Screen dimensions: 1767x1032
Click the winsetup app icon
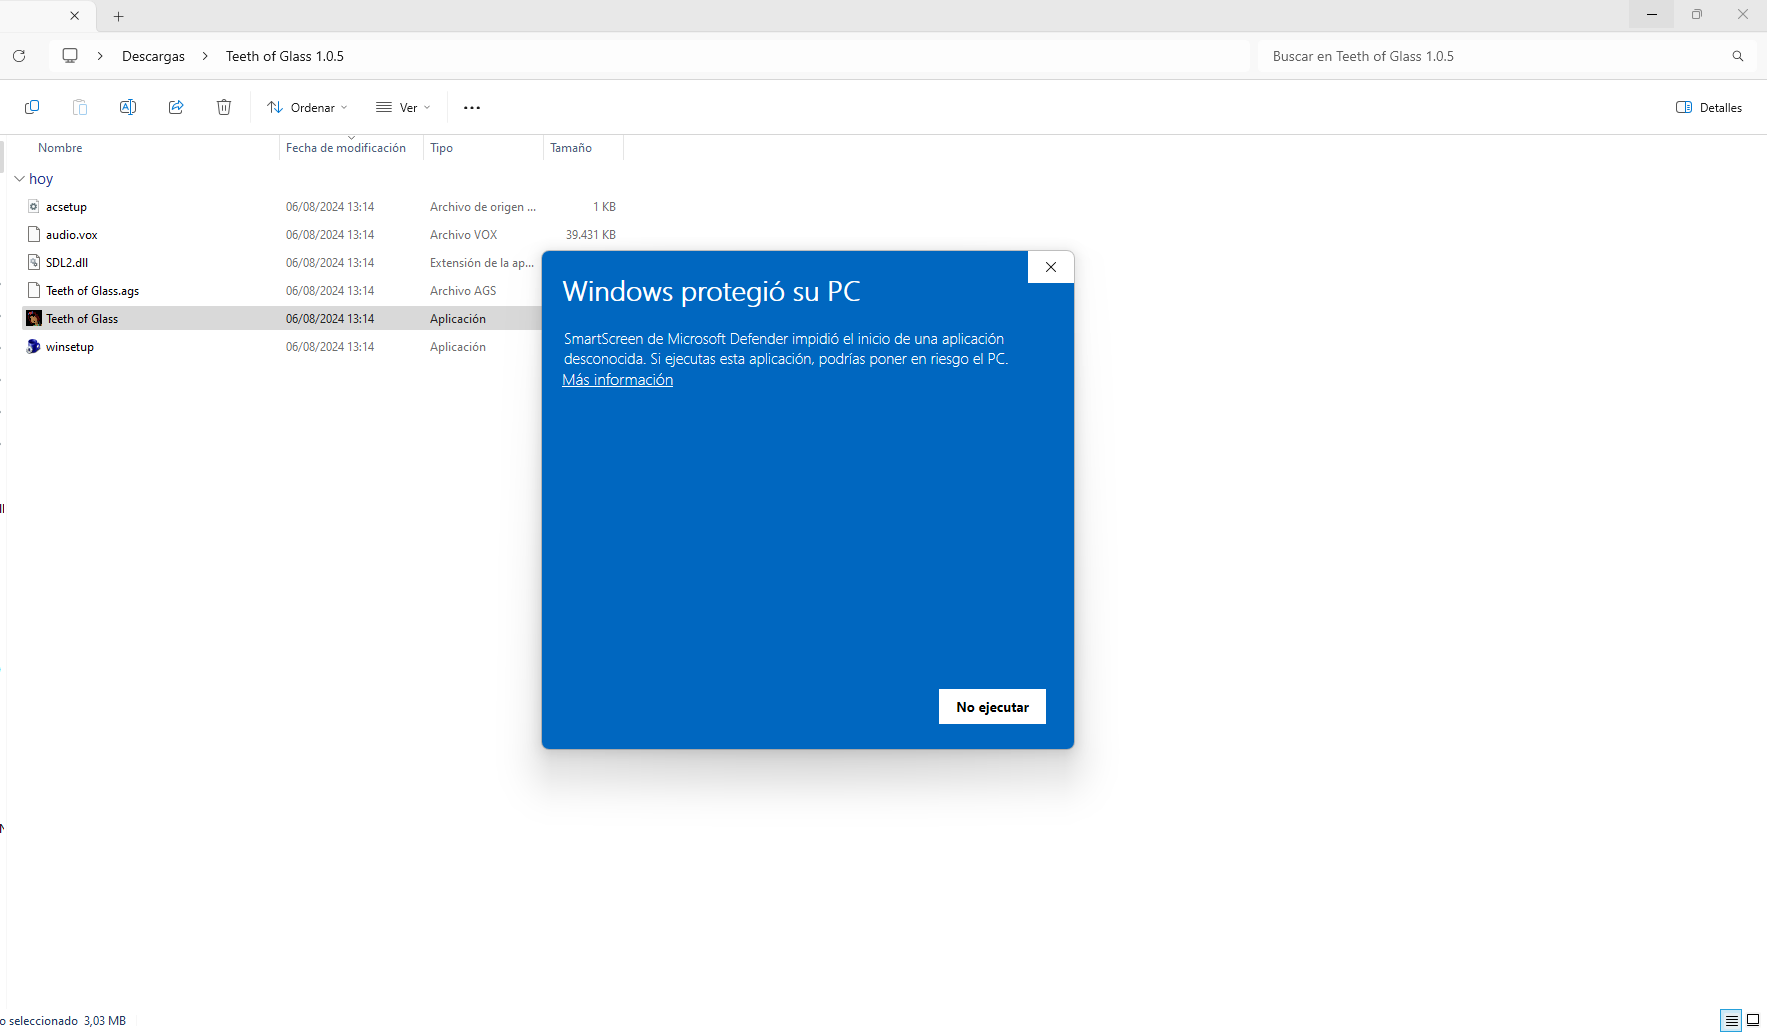(34, 346)
